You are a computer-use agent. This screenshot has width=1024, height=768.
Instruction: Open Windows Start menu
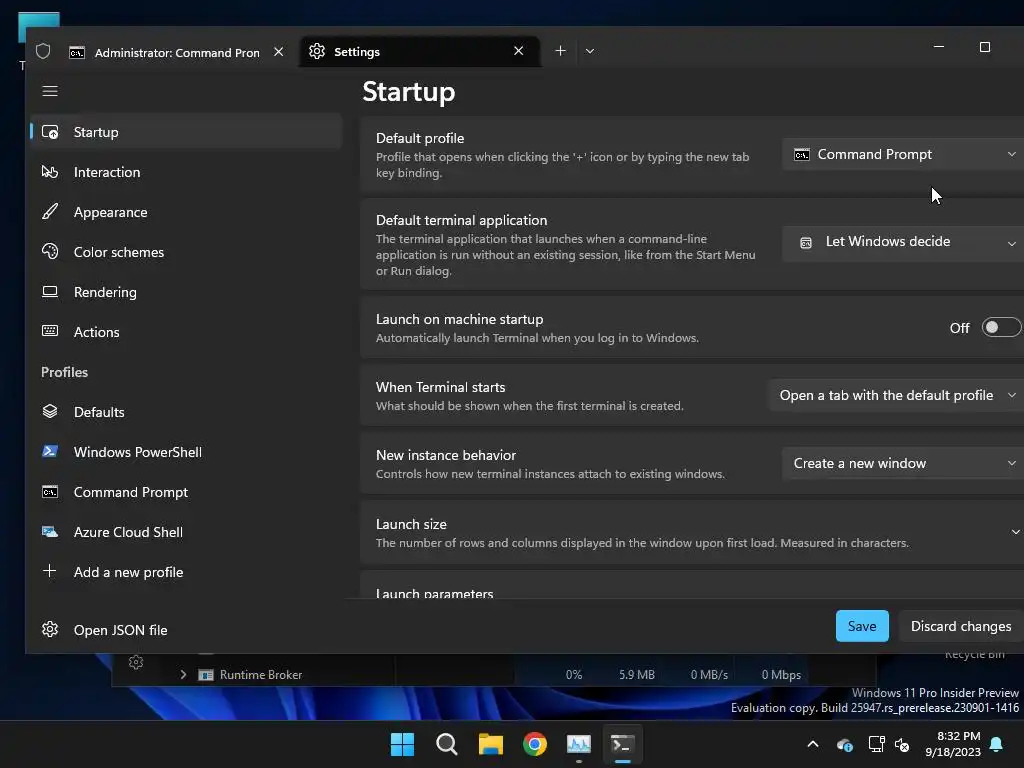[x=402, y=744]
